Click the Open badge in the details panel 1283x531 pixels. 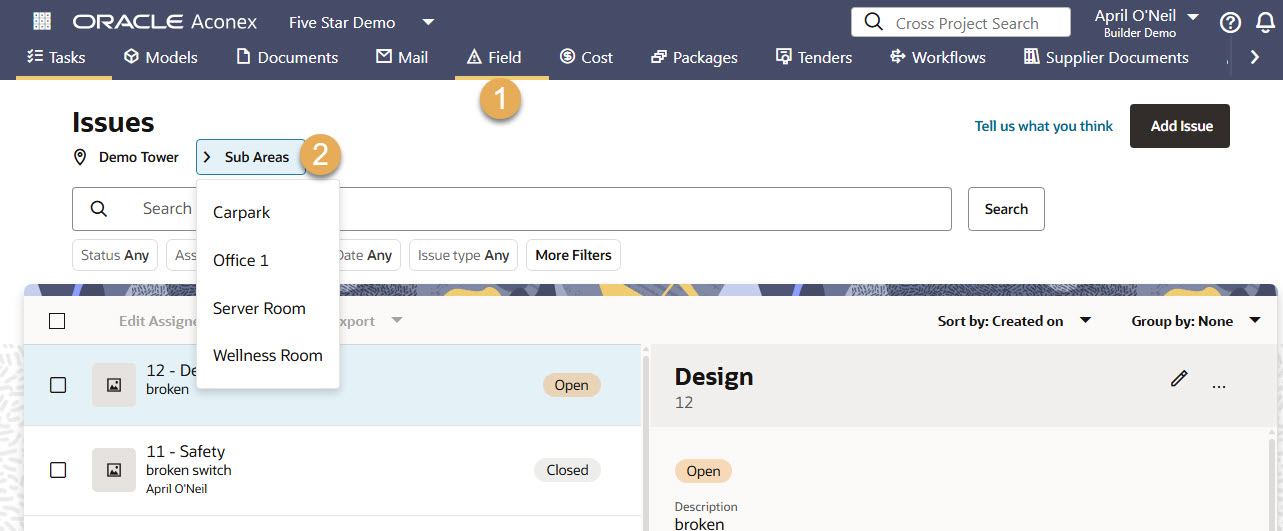click(703, 471)
